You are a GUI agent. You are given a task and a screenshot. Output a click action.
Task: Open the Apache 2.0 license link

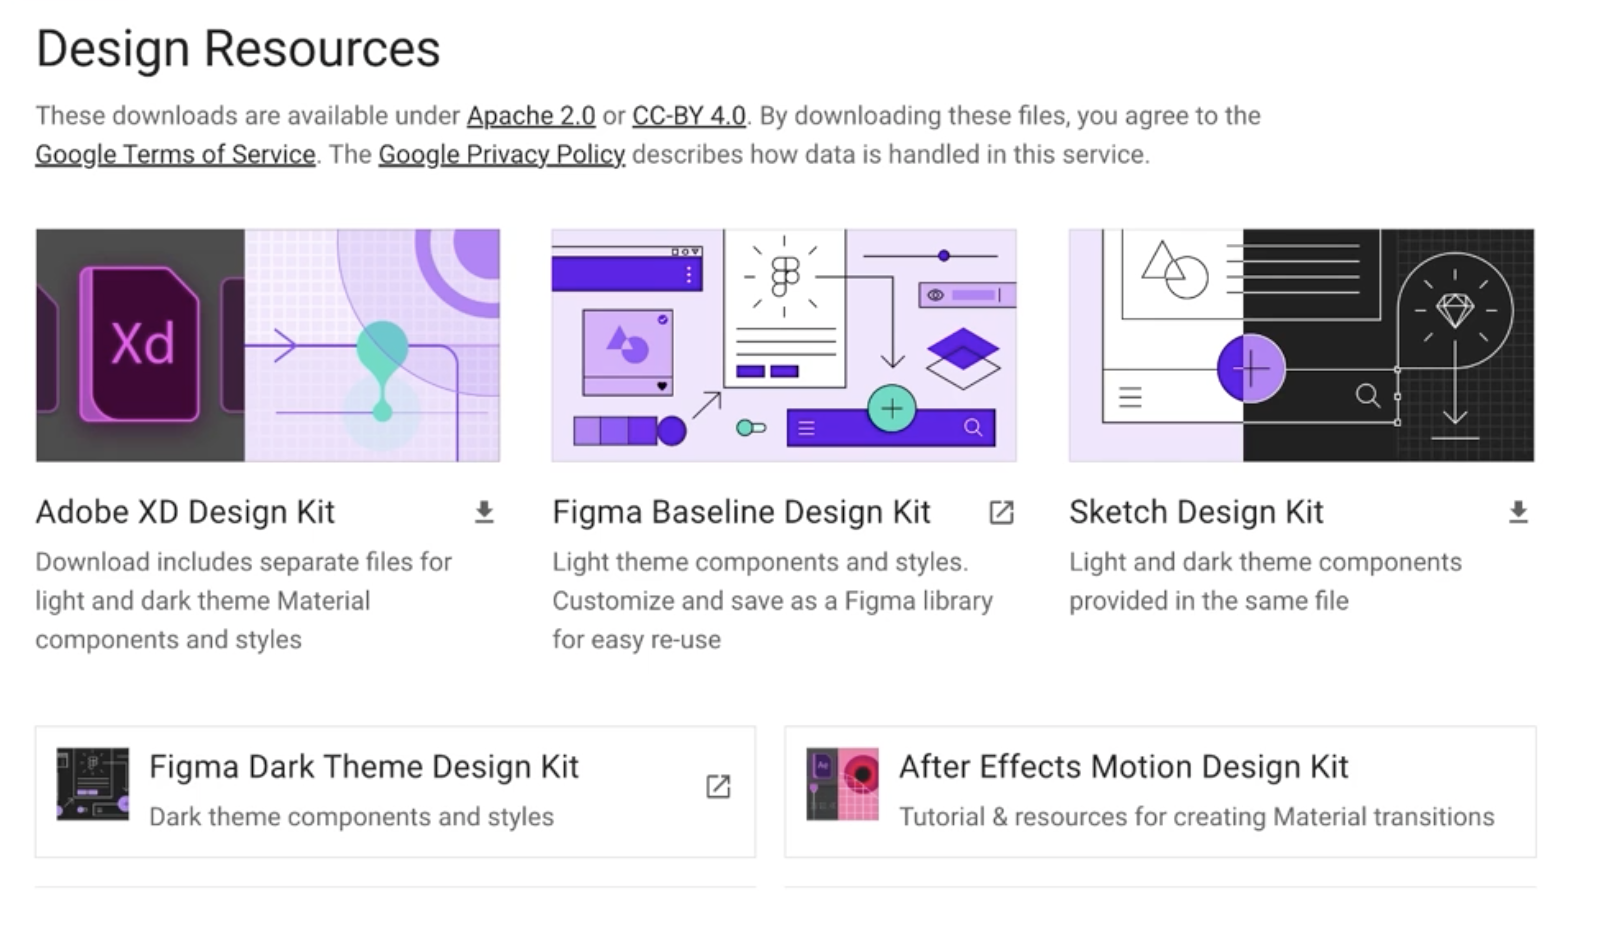click(531, 116)
